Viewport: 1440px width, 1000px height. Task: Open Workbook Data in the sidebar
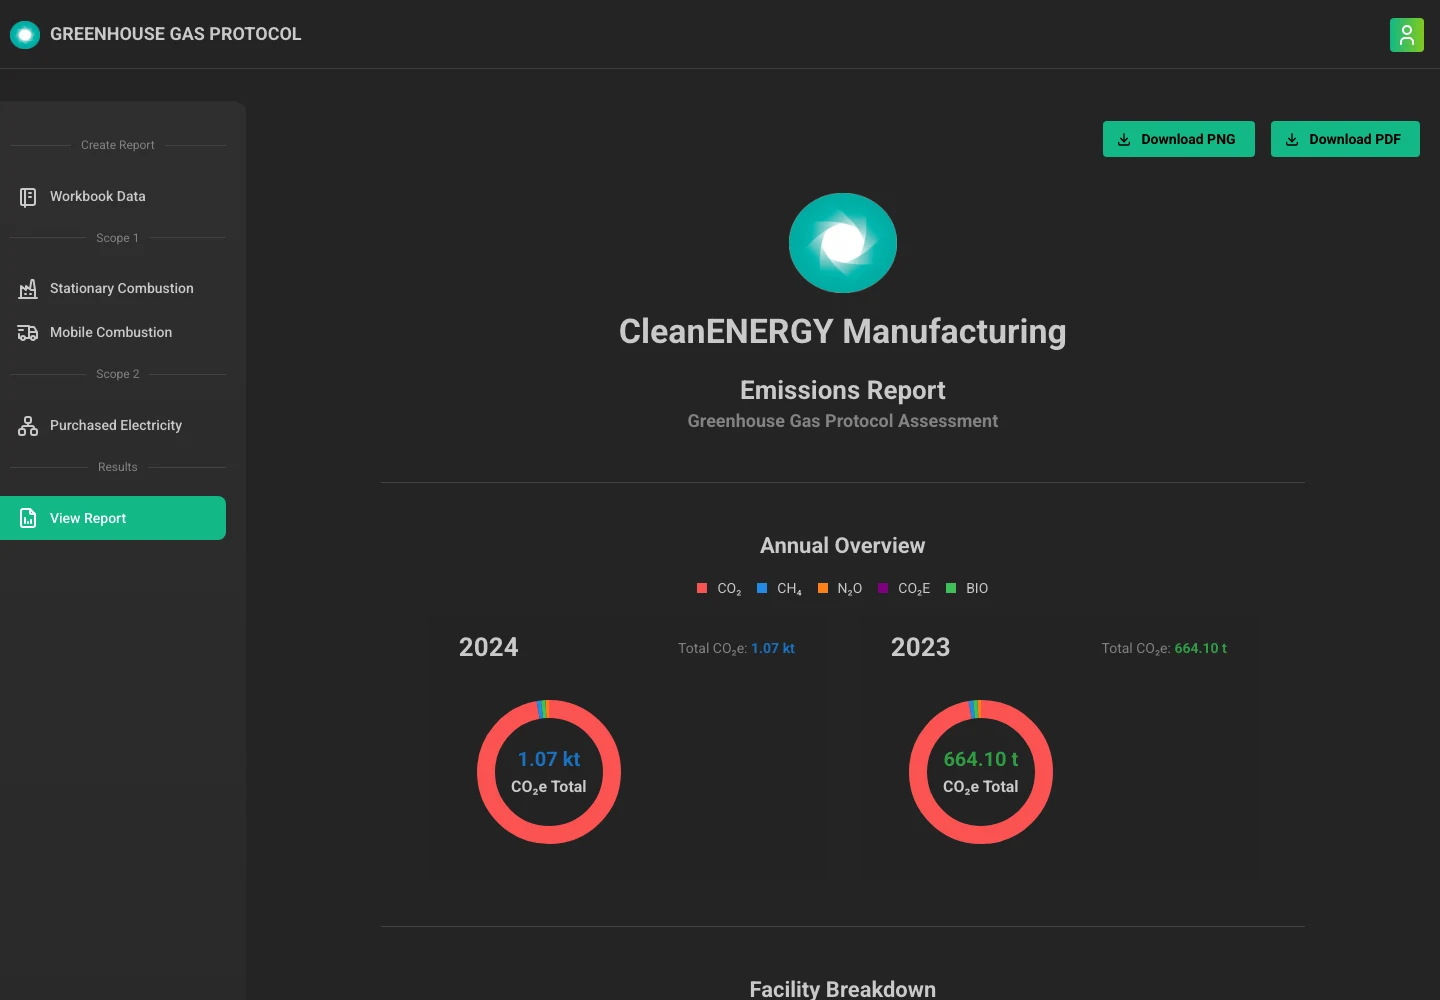[113, 197]
